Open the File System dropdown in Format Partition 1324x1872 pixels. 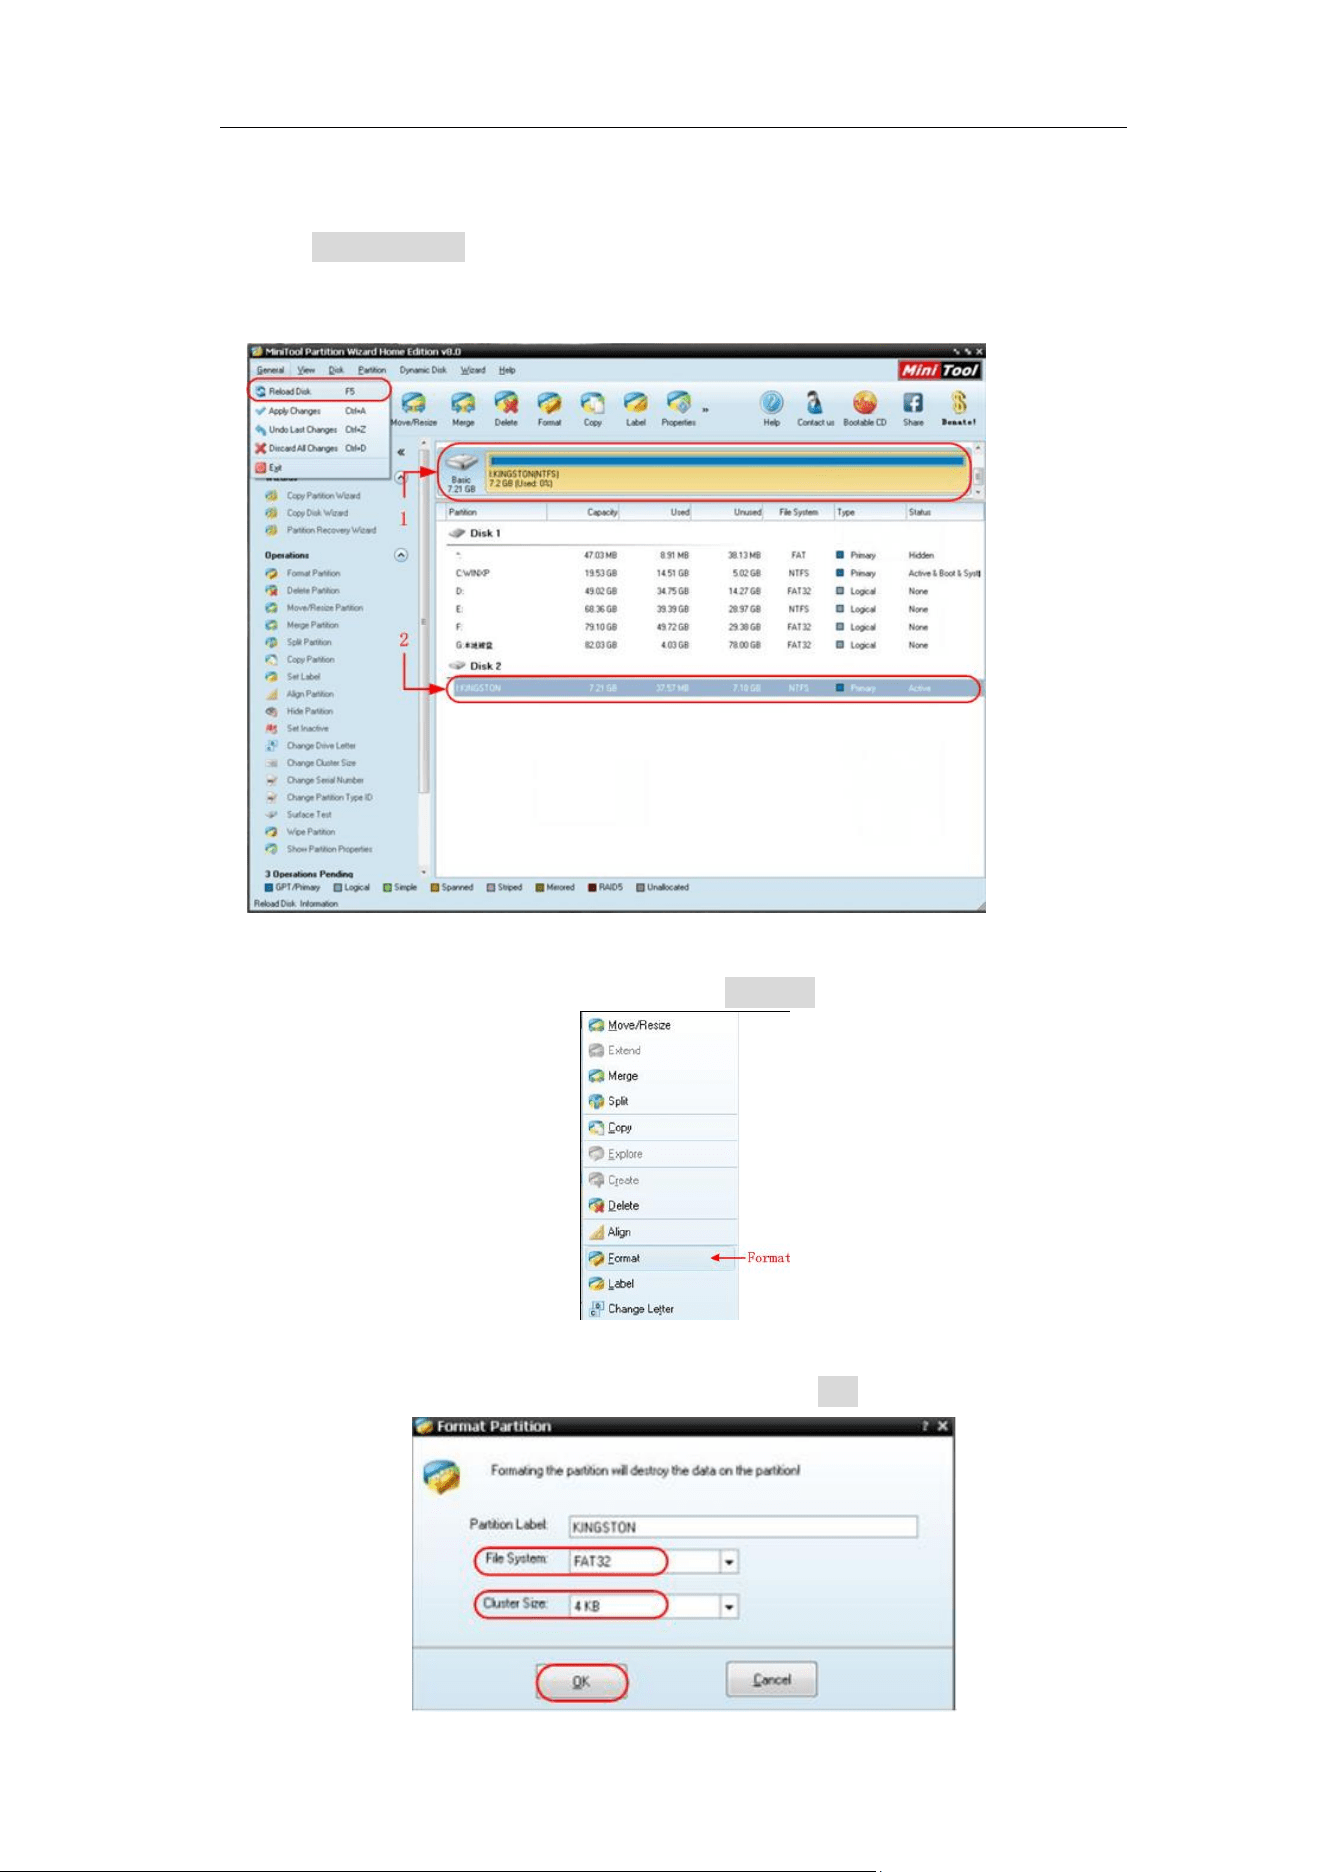[729, 1562]
